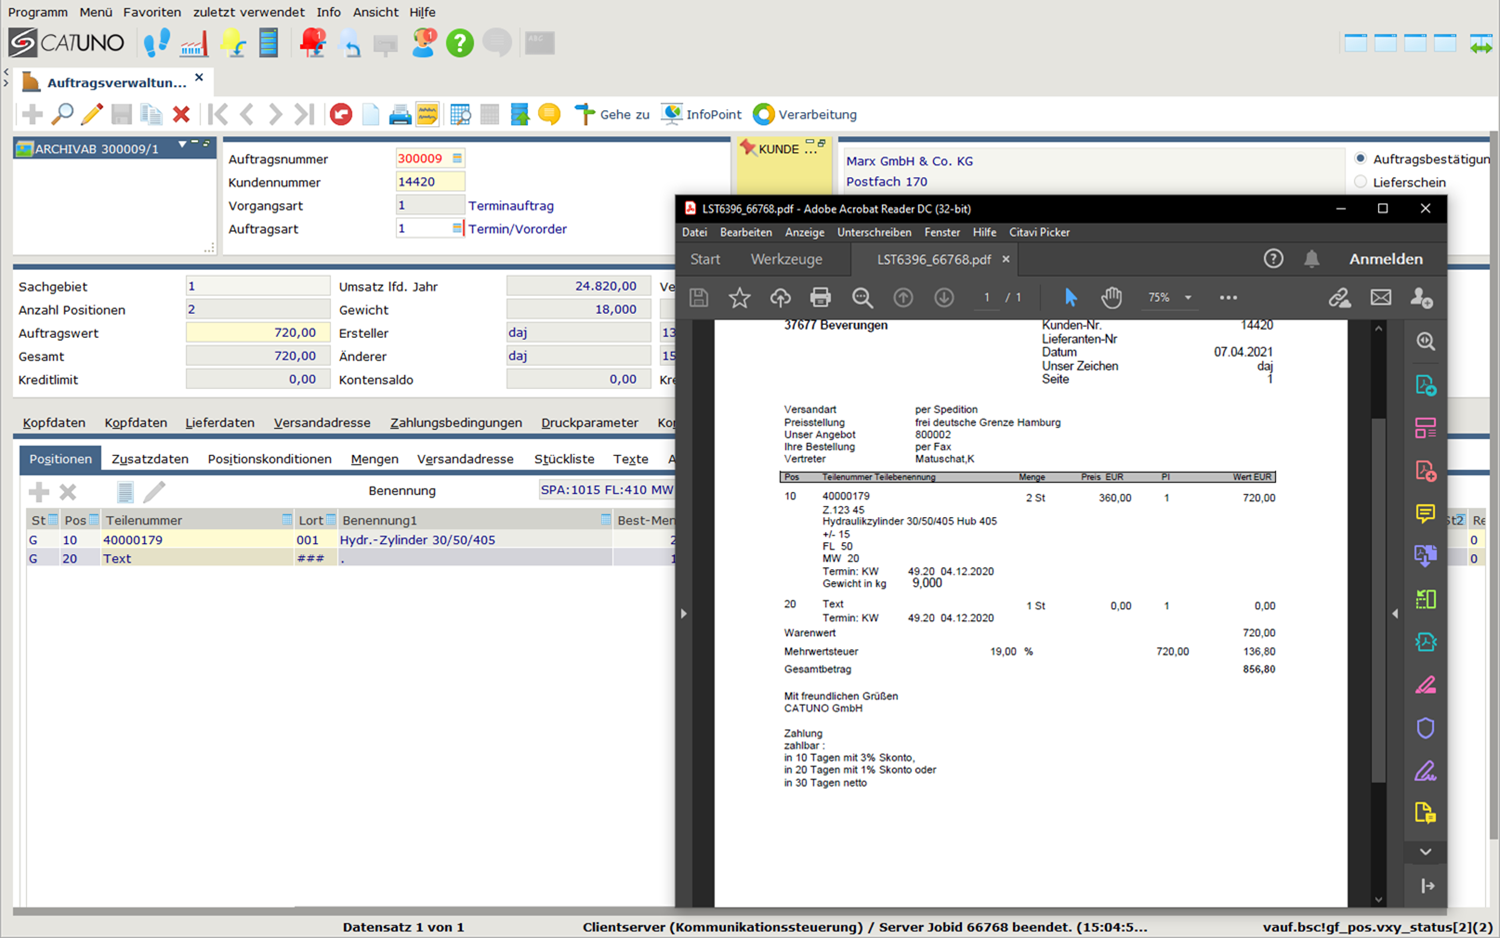
Task: Click the green help question mark icon
Action: (459, 43)
